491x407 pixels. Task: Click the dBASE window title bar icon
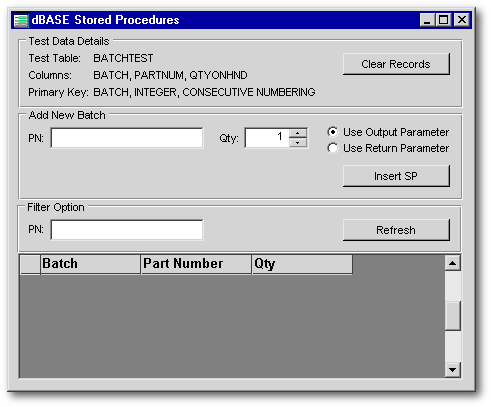click(21, 20)
